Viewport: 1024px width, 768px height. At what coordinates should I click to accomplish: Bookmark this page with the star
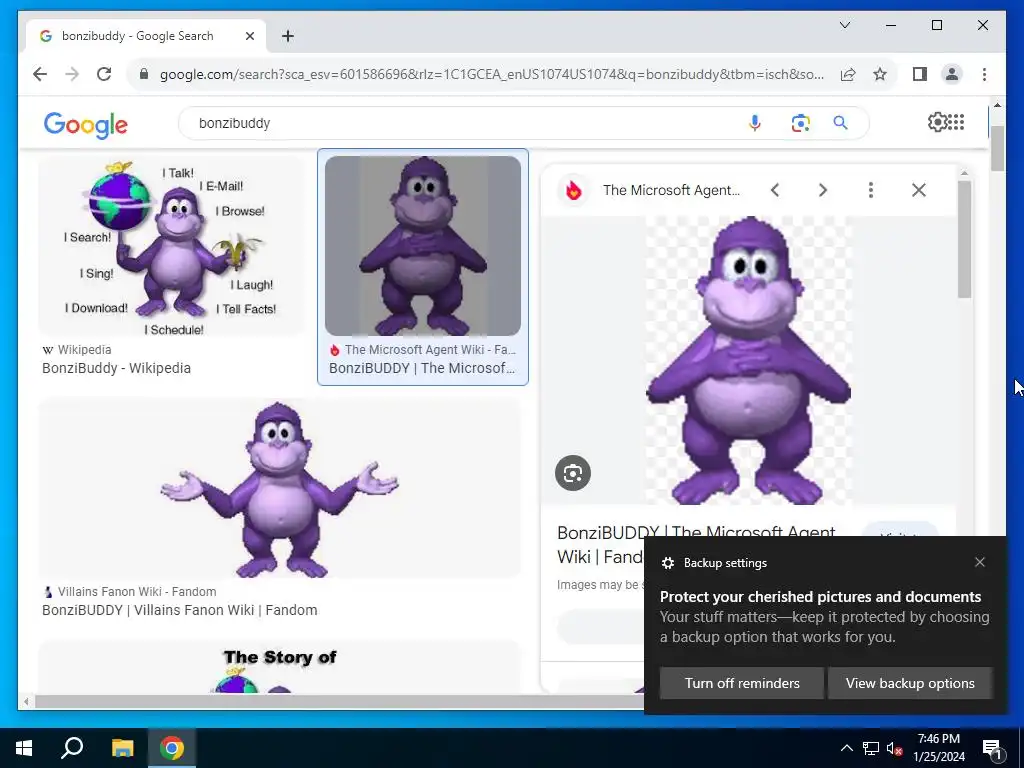pos(880,74)
